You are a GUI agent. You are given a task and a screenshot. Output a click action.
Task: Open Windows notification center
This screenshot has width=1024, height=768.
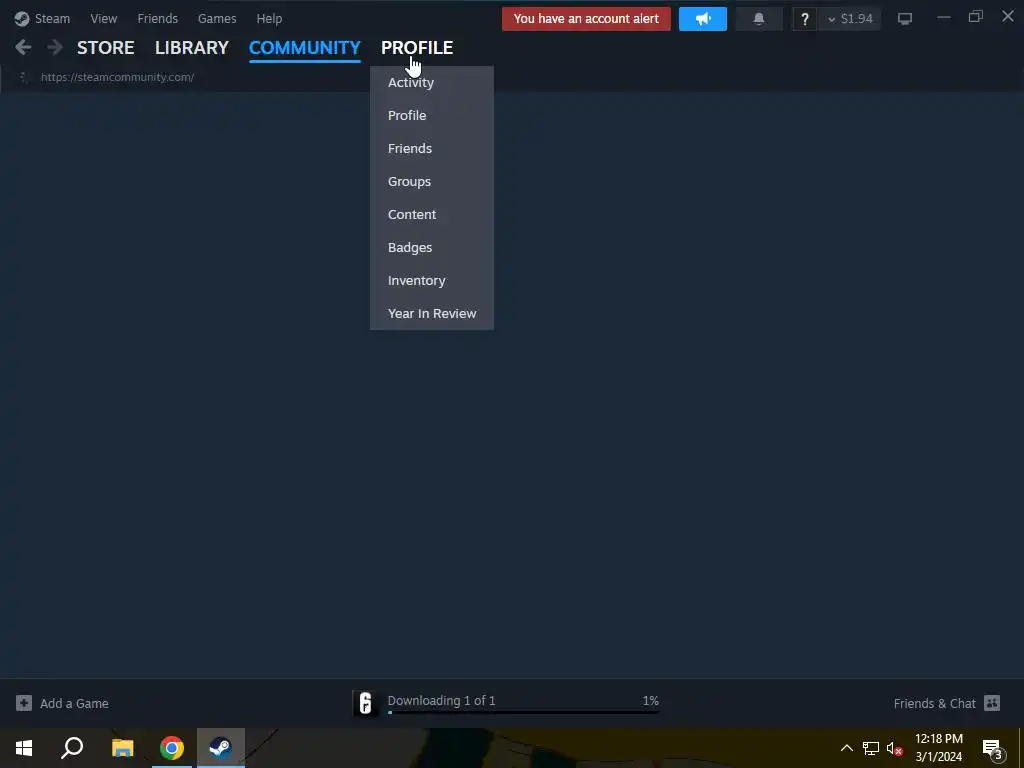coord(992,748)
